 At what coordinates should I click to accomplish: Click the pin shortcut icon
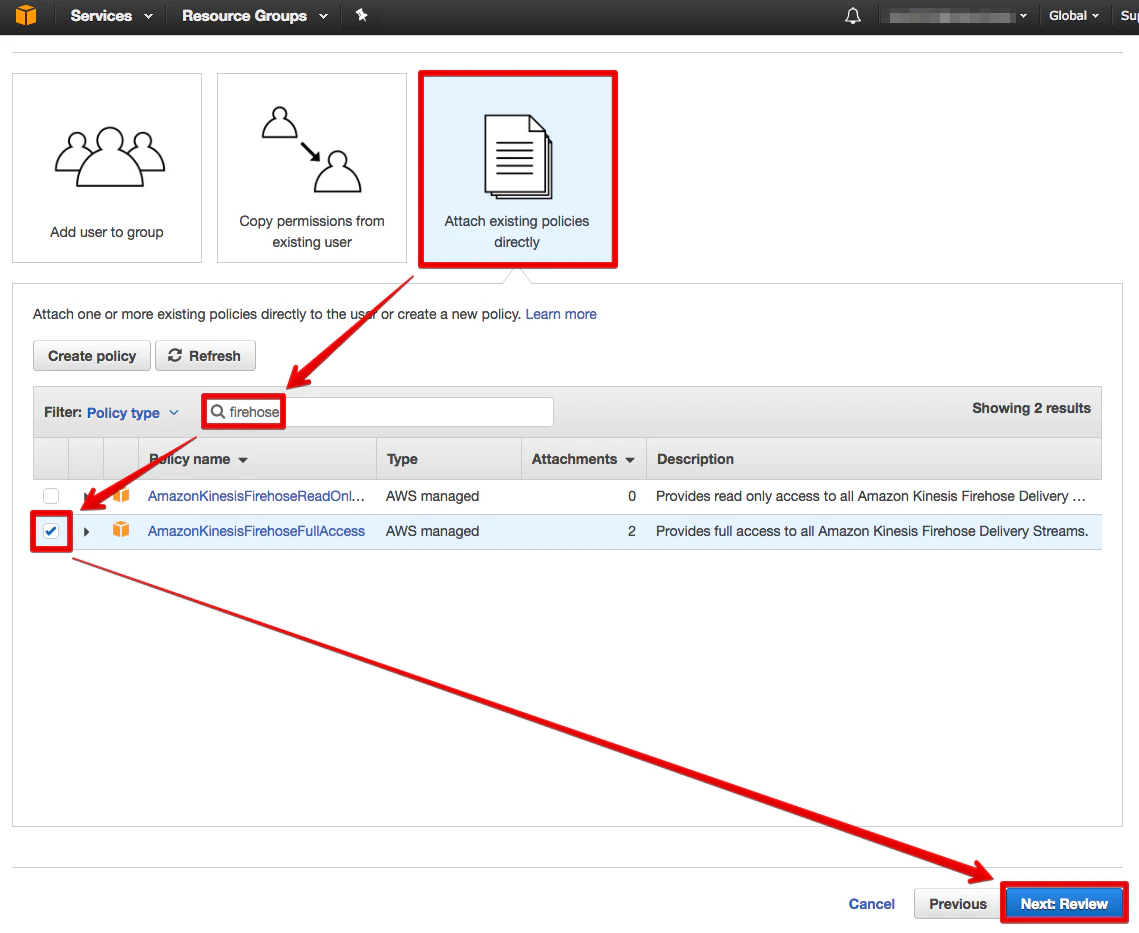(x=361, y=15)
